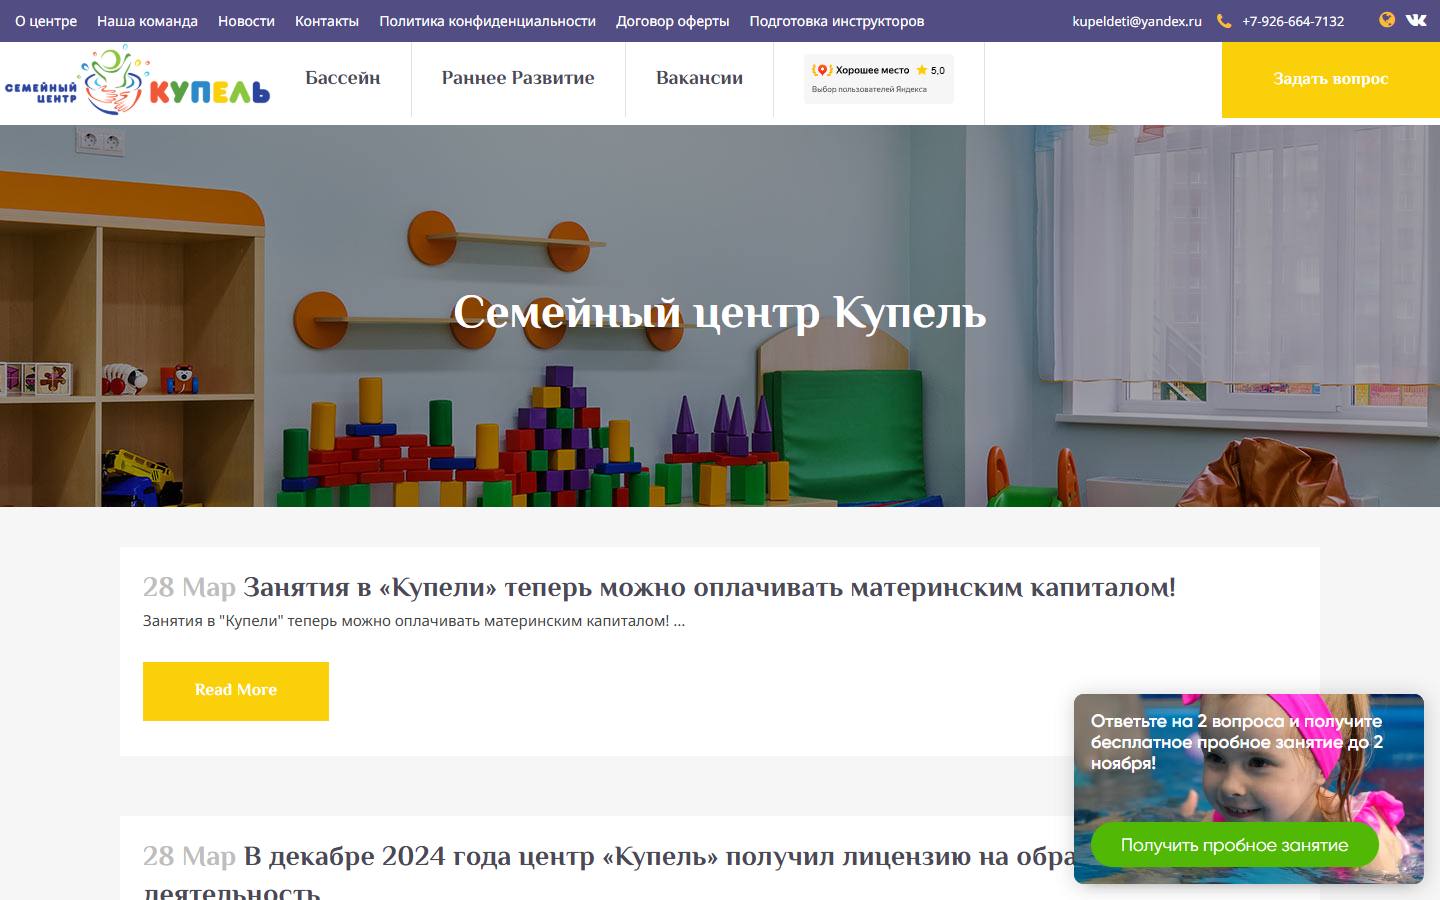Click Получить пробное занятие green button
The width and height of the screenshot is (1440, 900).
pos(1234,845)
